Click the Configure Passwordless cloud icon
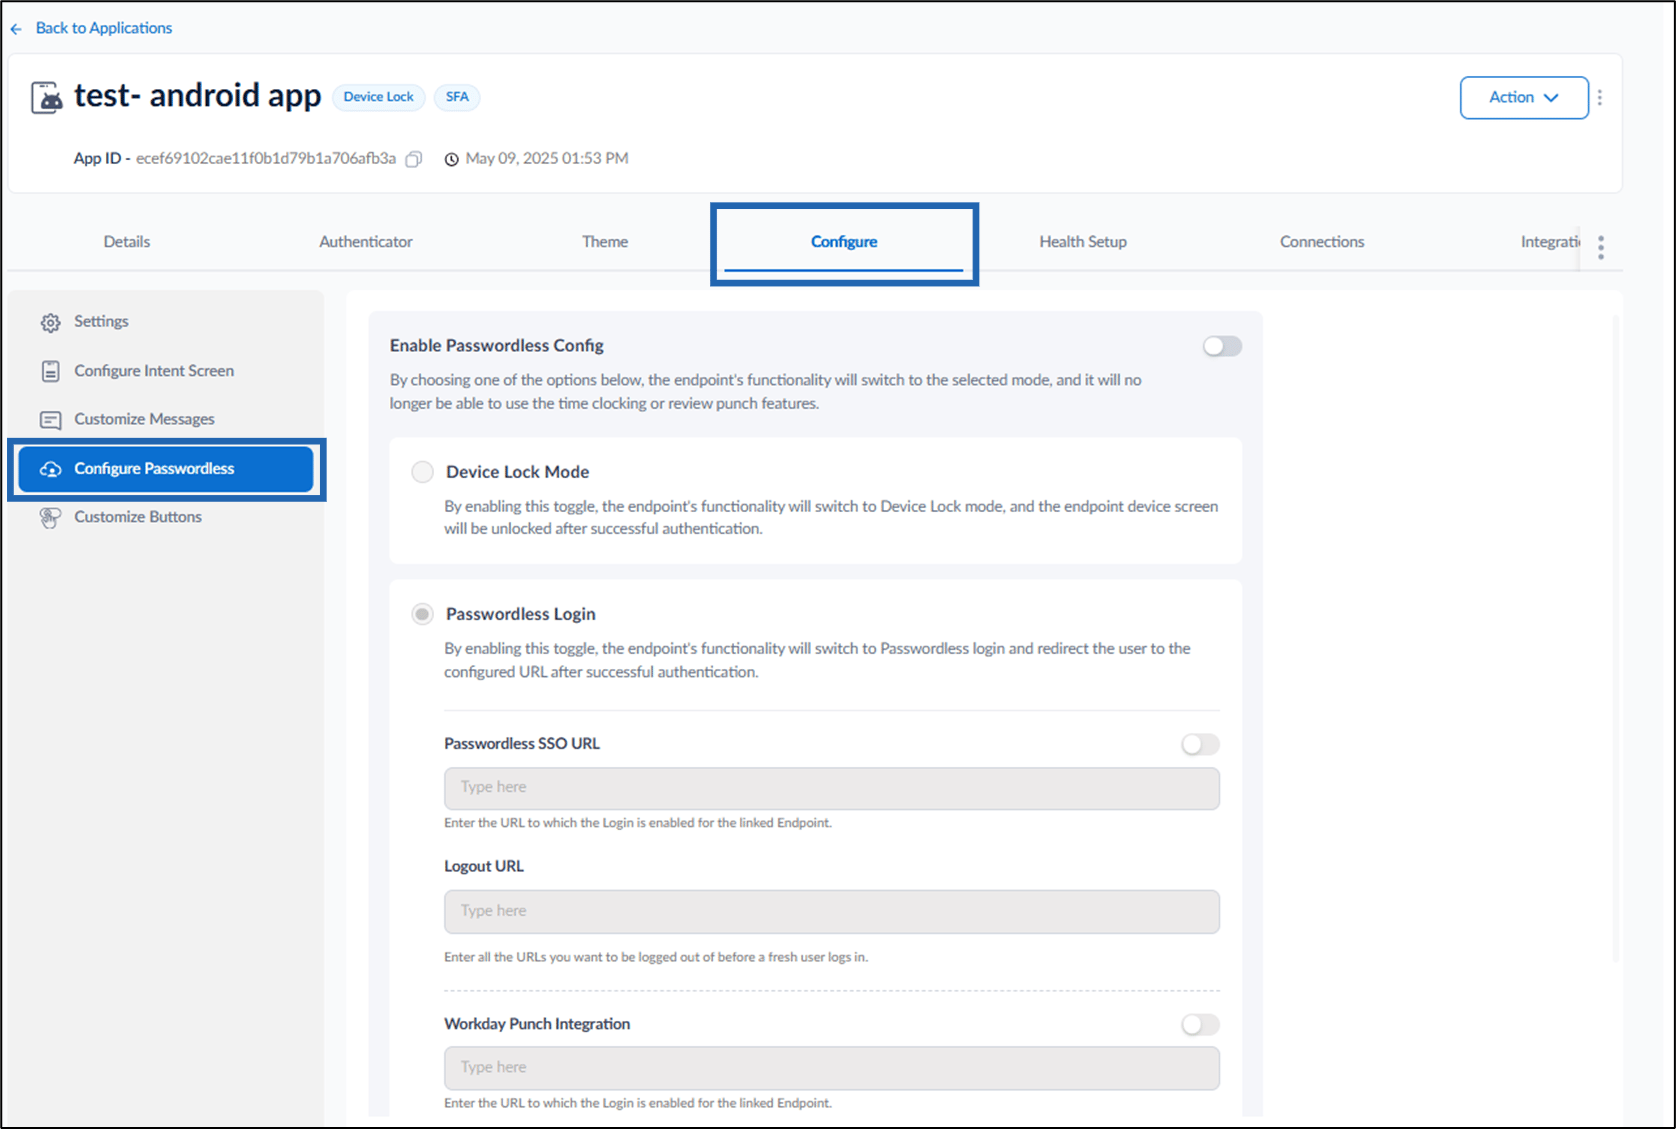This screenshot has width=1676, height=1129. tap(50, 469)
